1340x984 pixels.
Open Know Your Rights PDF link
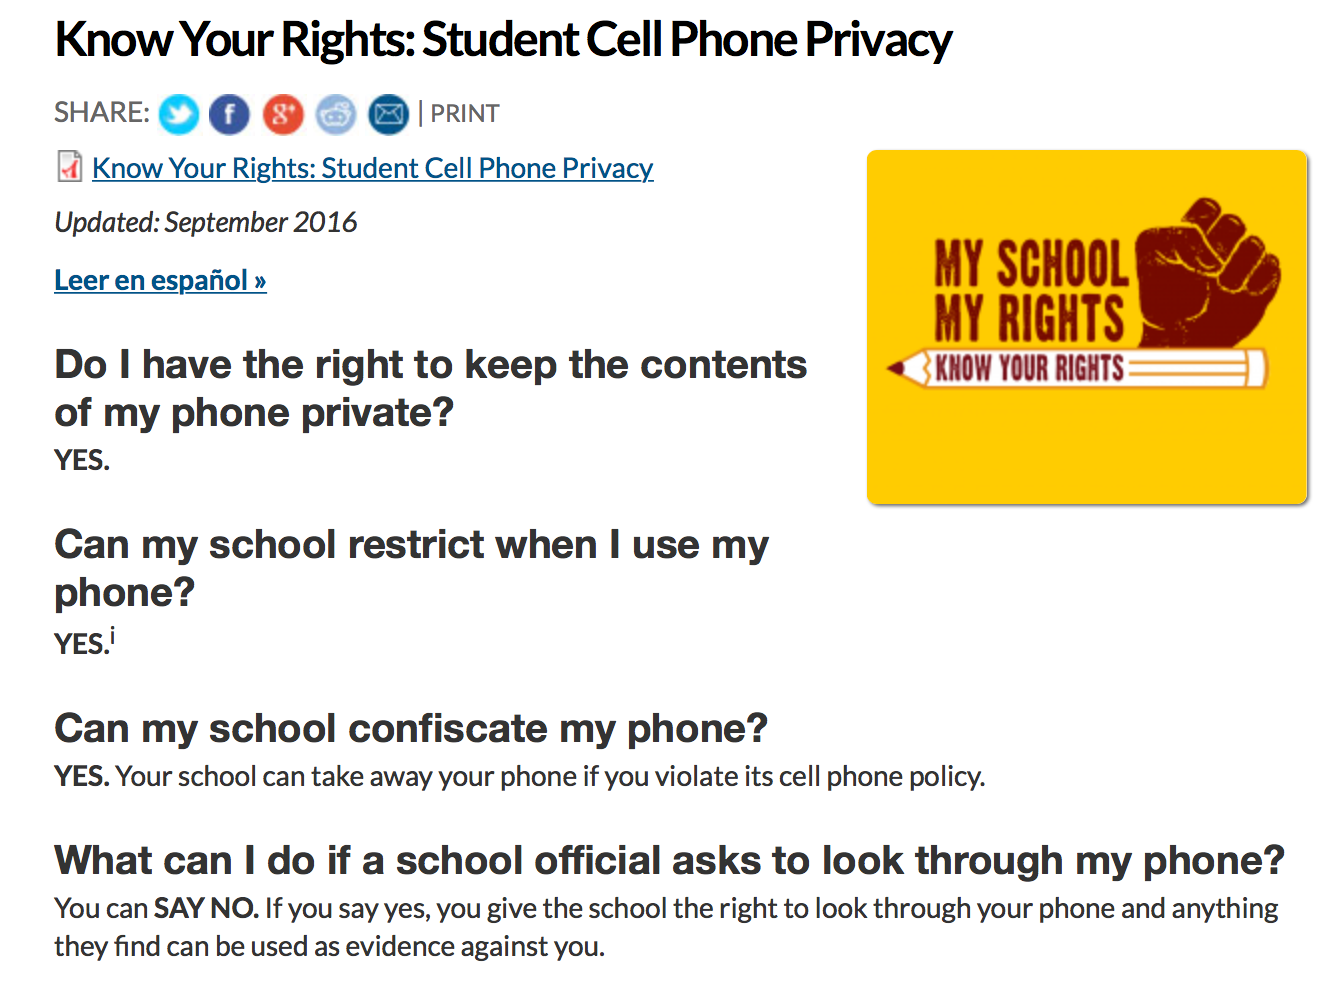372,168
